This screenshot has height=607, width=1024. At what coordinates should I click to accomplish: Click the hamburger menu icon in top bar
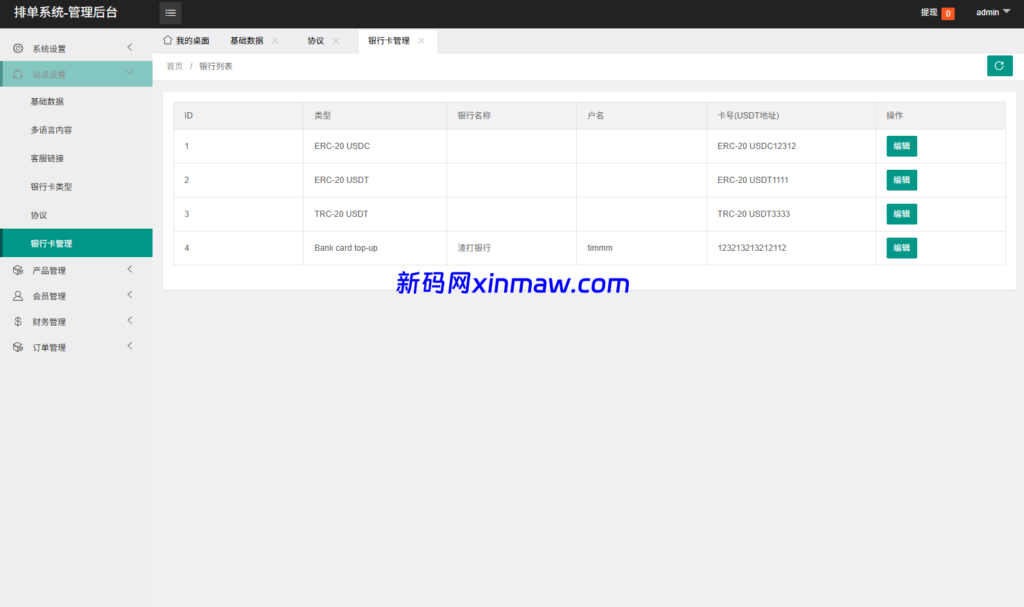click(170, 12)
